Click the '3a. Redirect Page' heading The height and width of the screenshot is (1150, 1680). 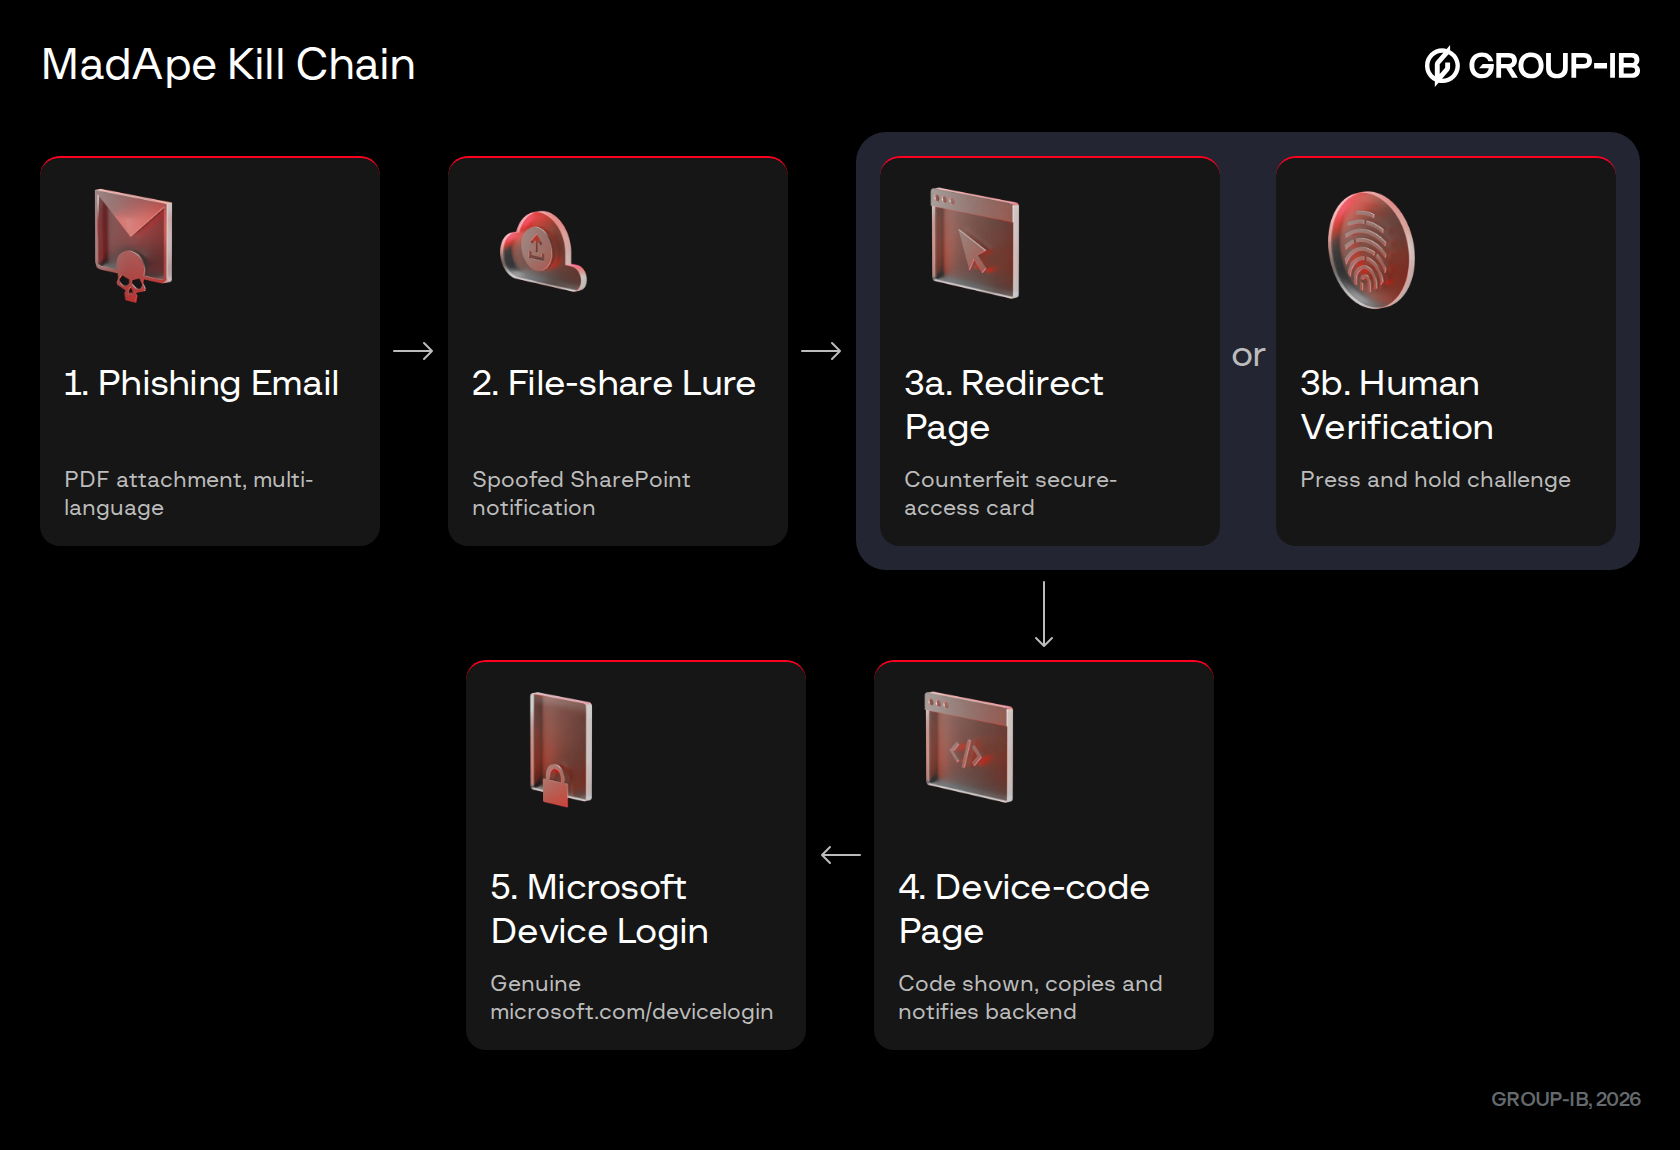1003,405
